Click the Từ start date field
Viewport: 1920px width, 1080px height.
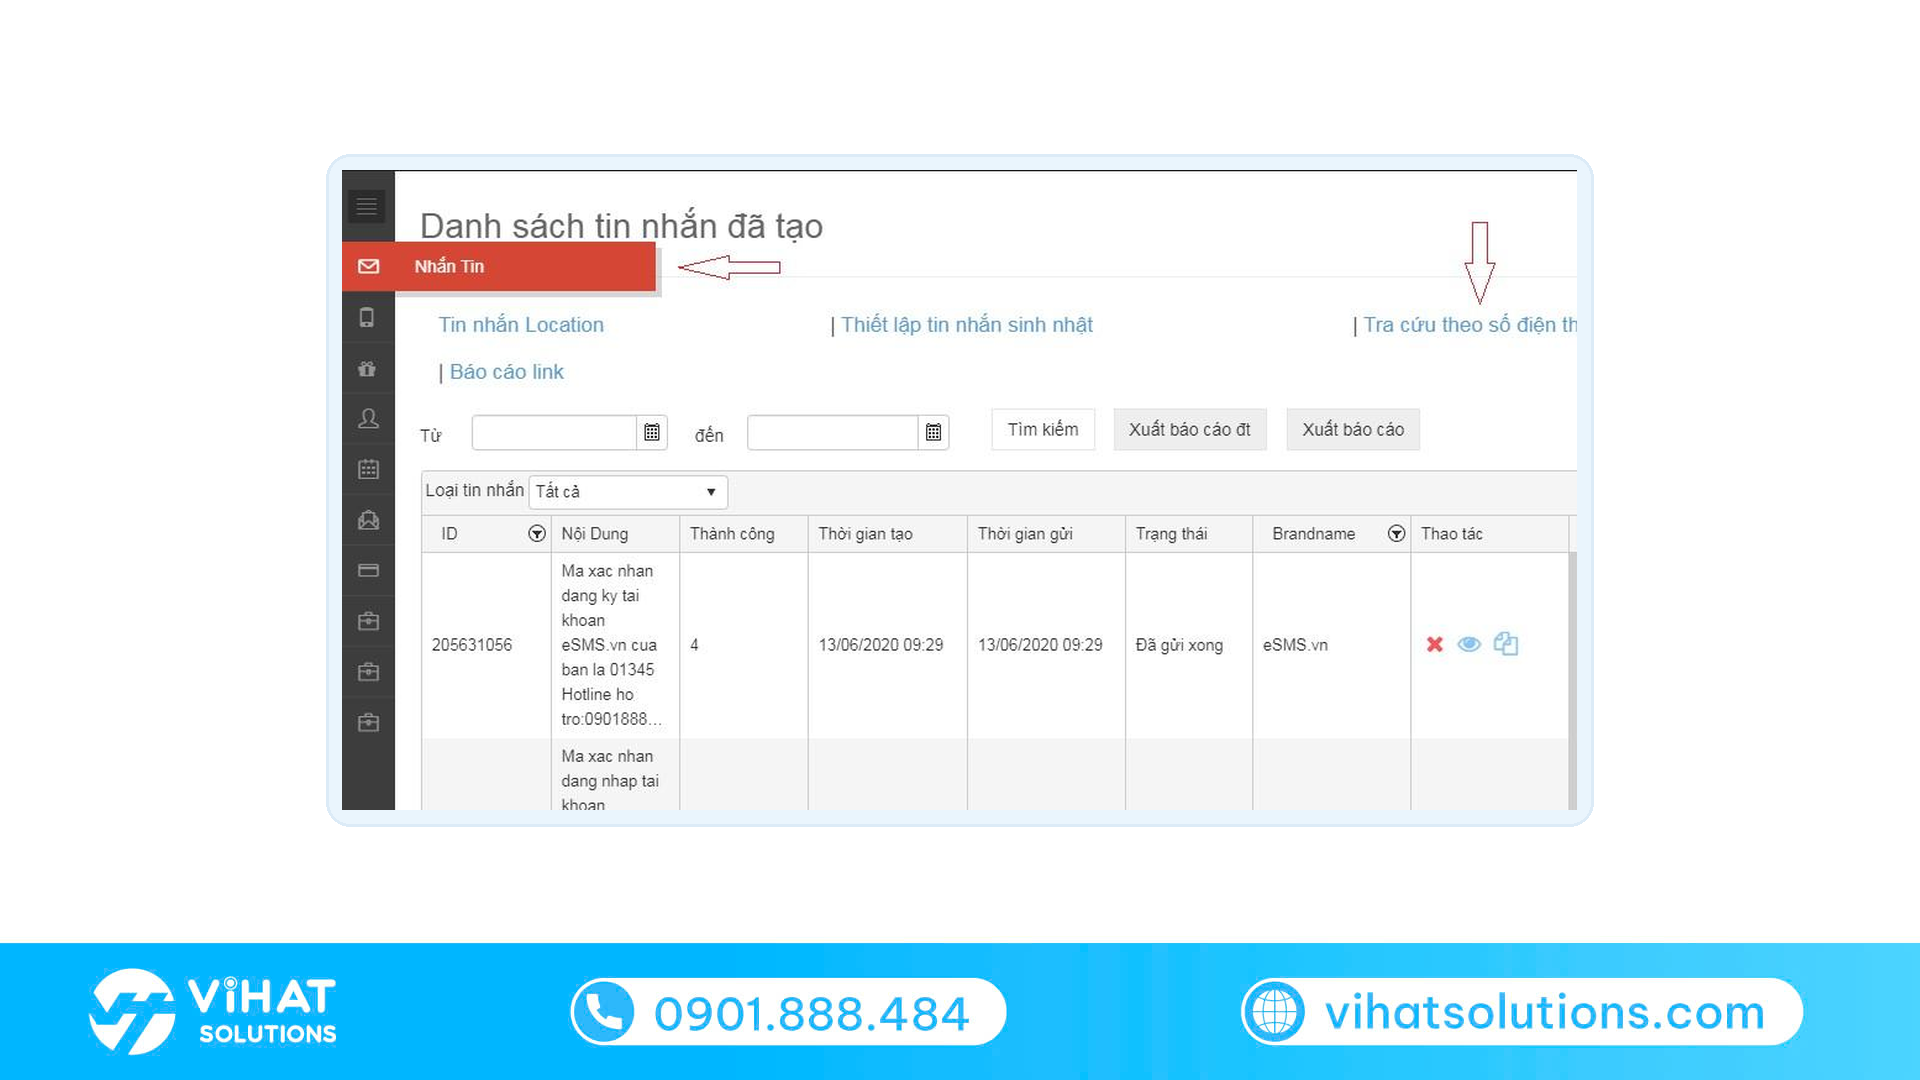[554, 432]
